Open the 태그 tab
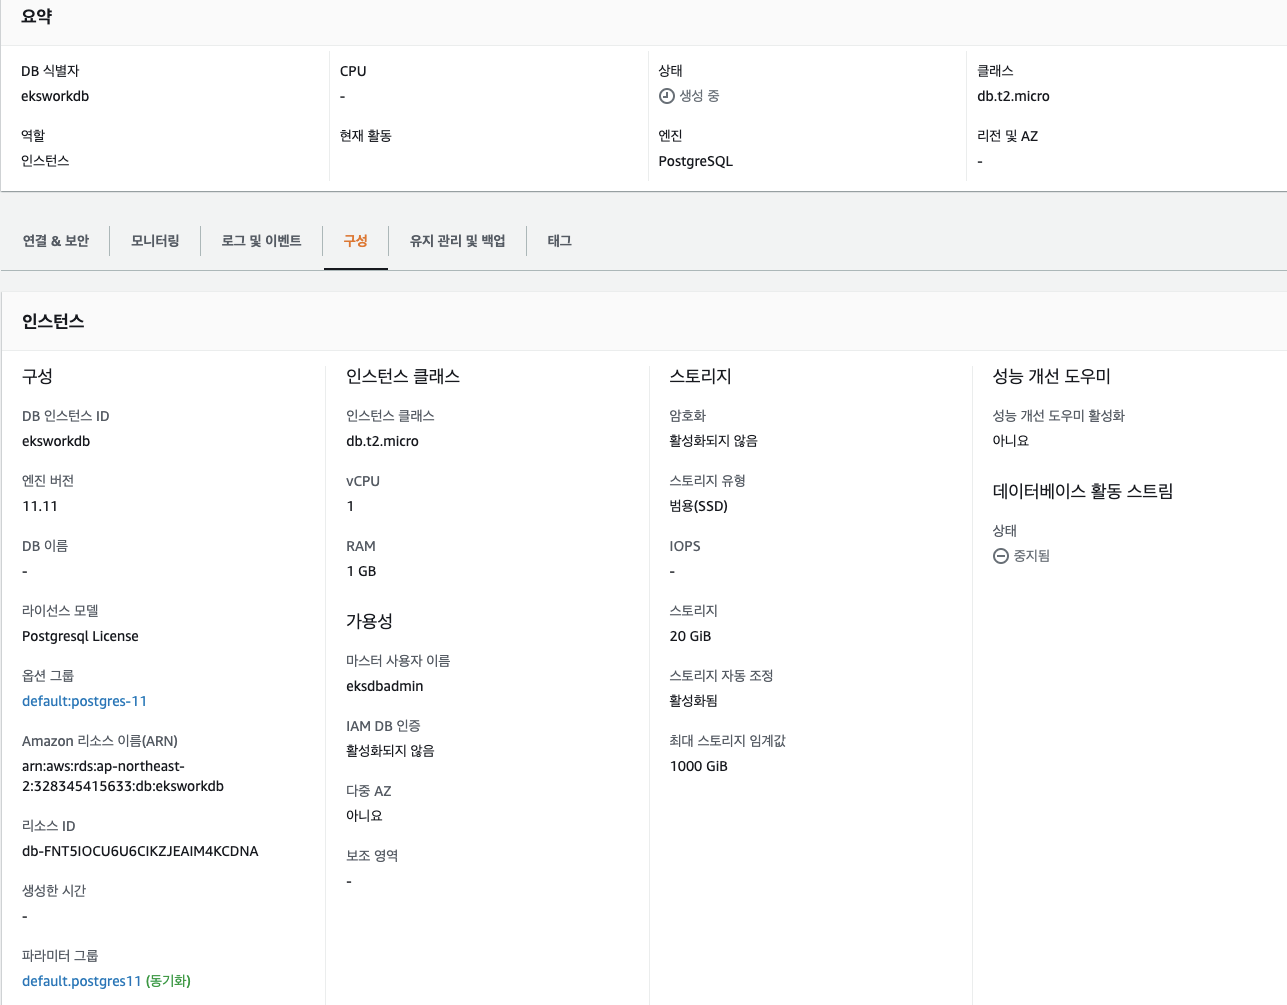Viewport: 1287px width, 1005px height. 559,241
